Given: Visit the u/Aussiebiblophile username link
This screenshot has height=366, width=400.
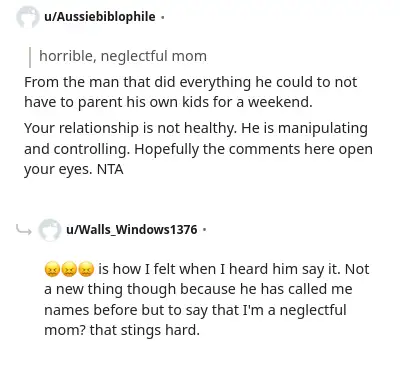Looking at the screenshot, I should click(x=100, y=17).
